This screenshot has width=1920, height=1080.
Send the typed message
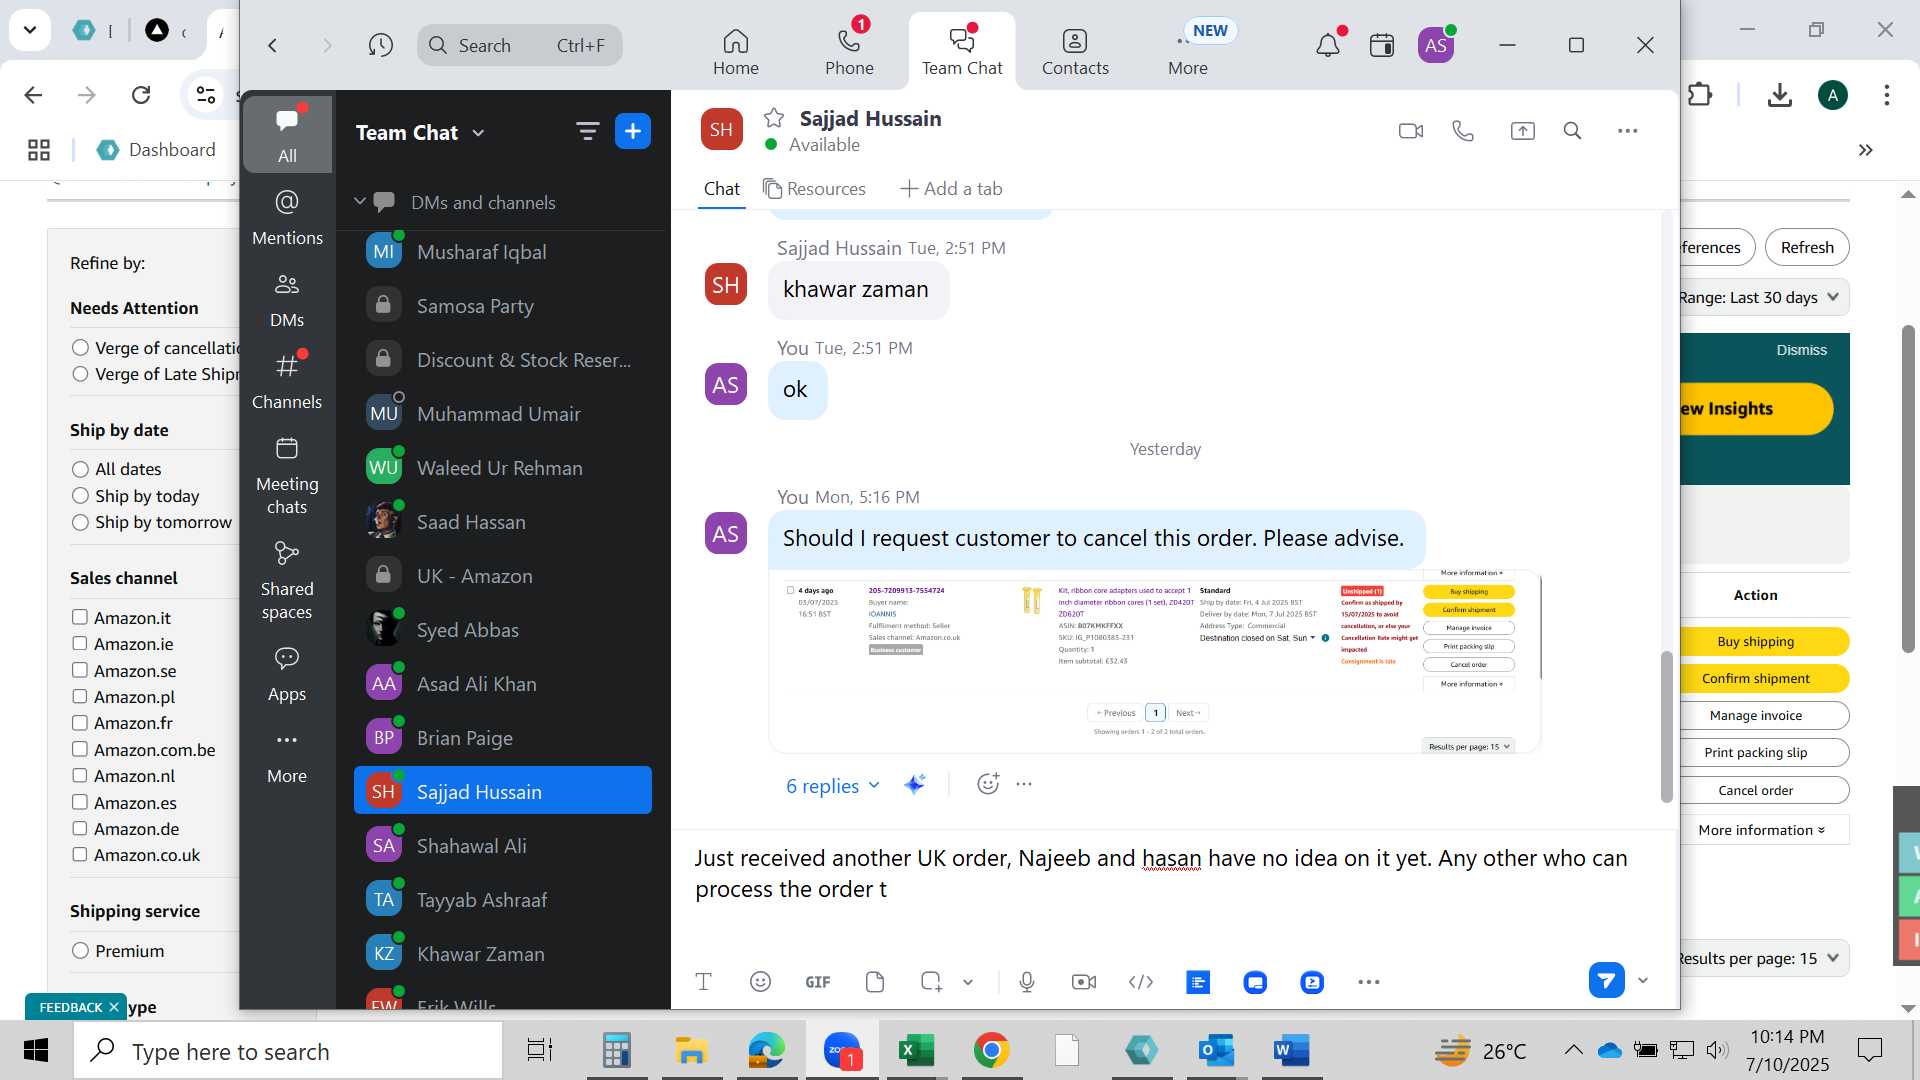click(x=1606, y=980)
